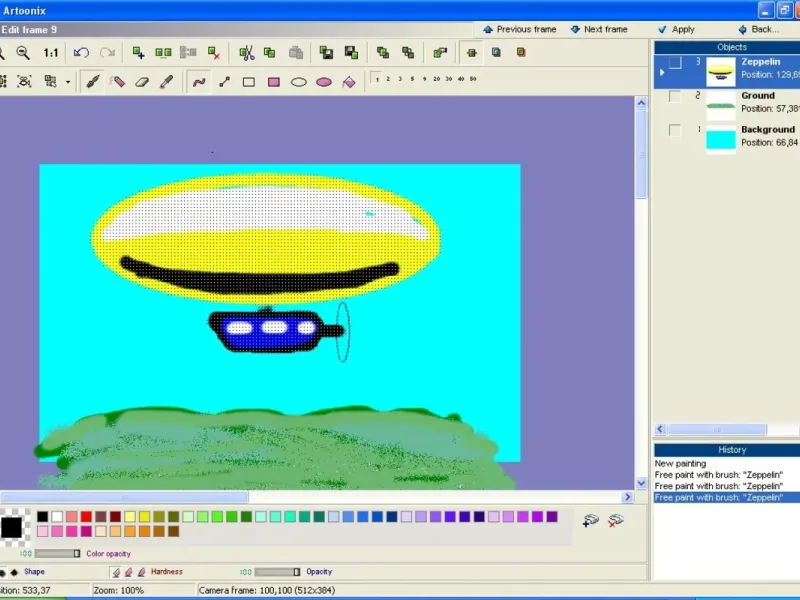Click canvas vertical scrollbar down arrow
This screenshot has height=600, width=800.
641,483
